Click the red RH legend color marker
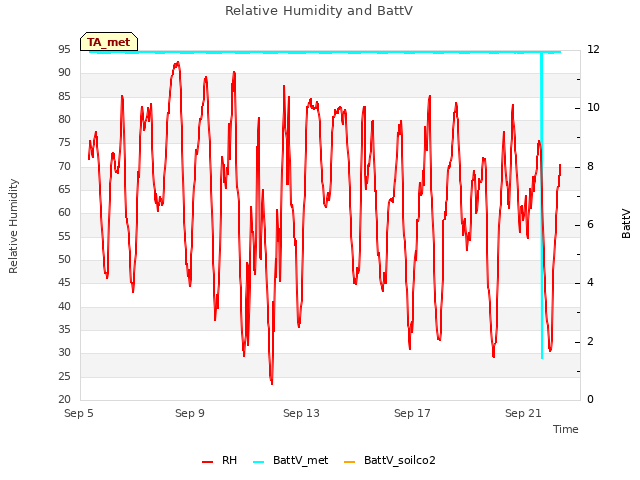 pos(207,462)
